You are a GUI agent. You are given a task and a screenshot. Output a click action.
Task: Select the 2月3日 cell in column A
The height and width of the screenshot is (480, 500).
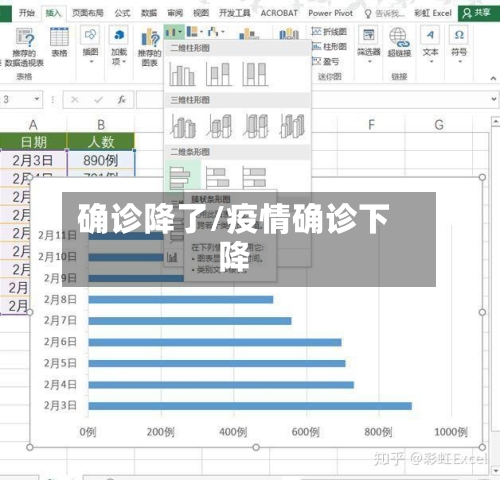pyautogui.click(x=33, y=160)
